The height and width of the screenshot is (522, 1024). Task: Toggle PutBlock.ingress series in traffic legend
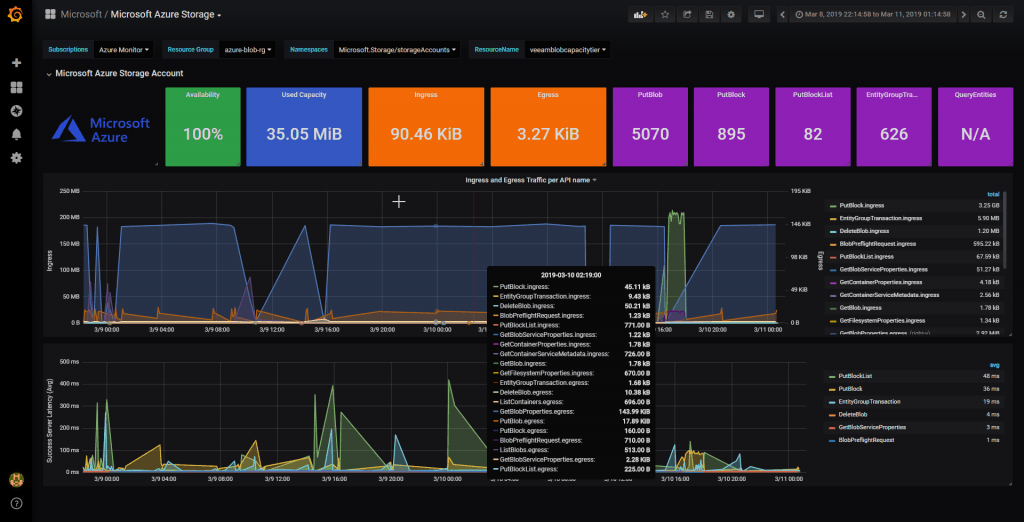(x=861, y=205)
